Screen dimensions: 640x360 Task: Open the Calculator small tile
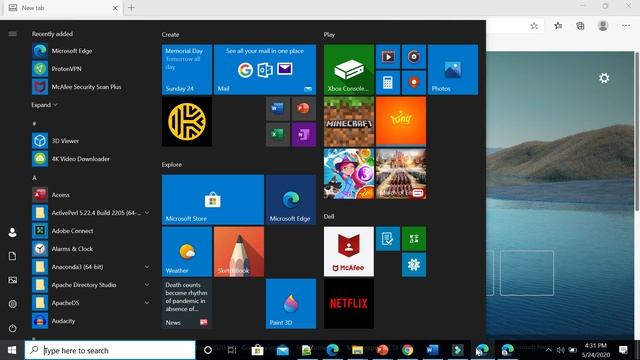pyautogui.click(x=388, y=82)
